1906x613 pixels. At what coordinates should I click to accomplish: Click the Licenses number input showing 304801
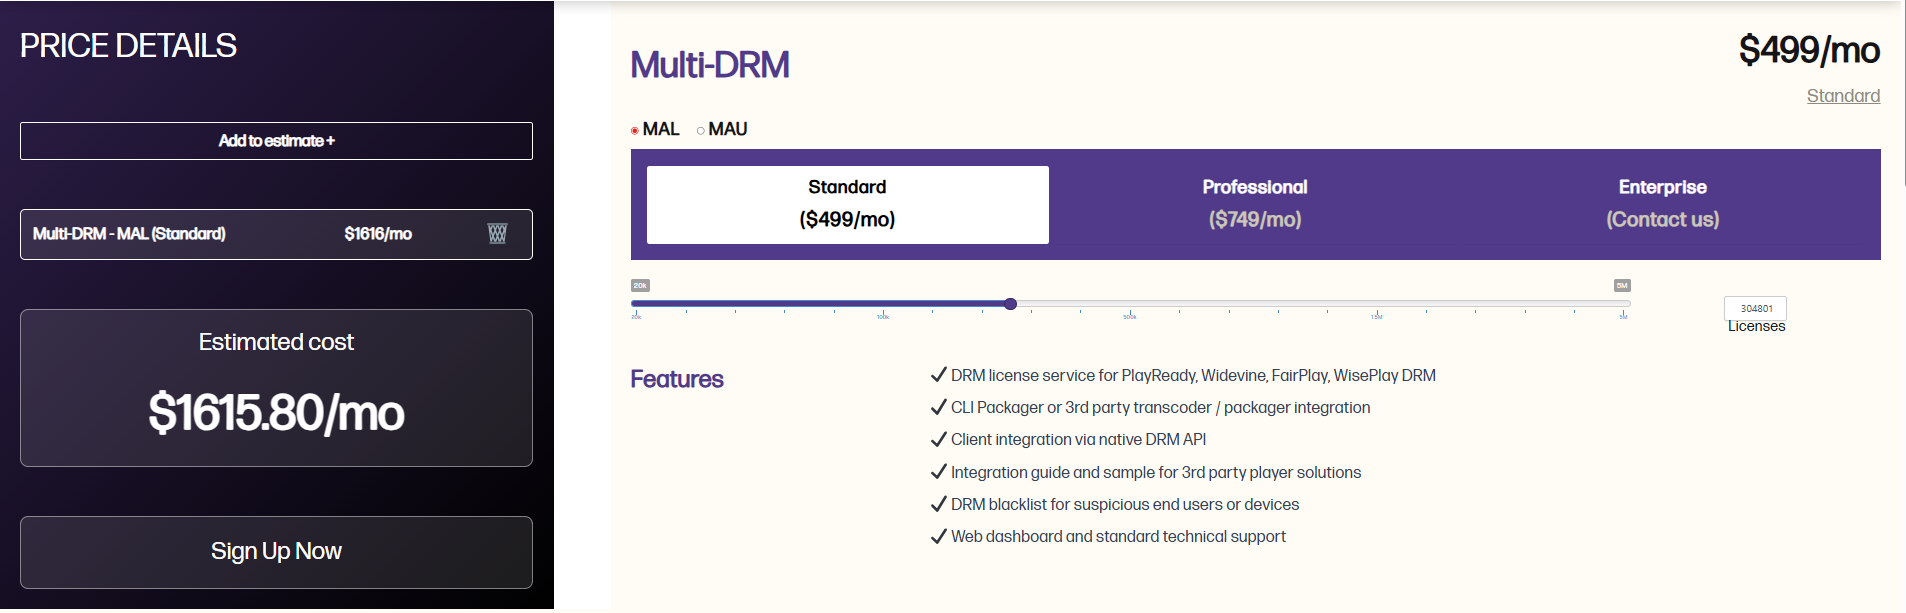tap(1756, 308)
